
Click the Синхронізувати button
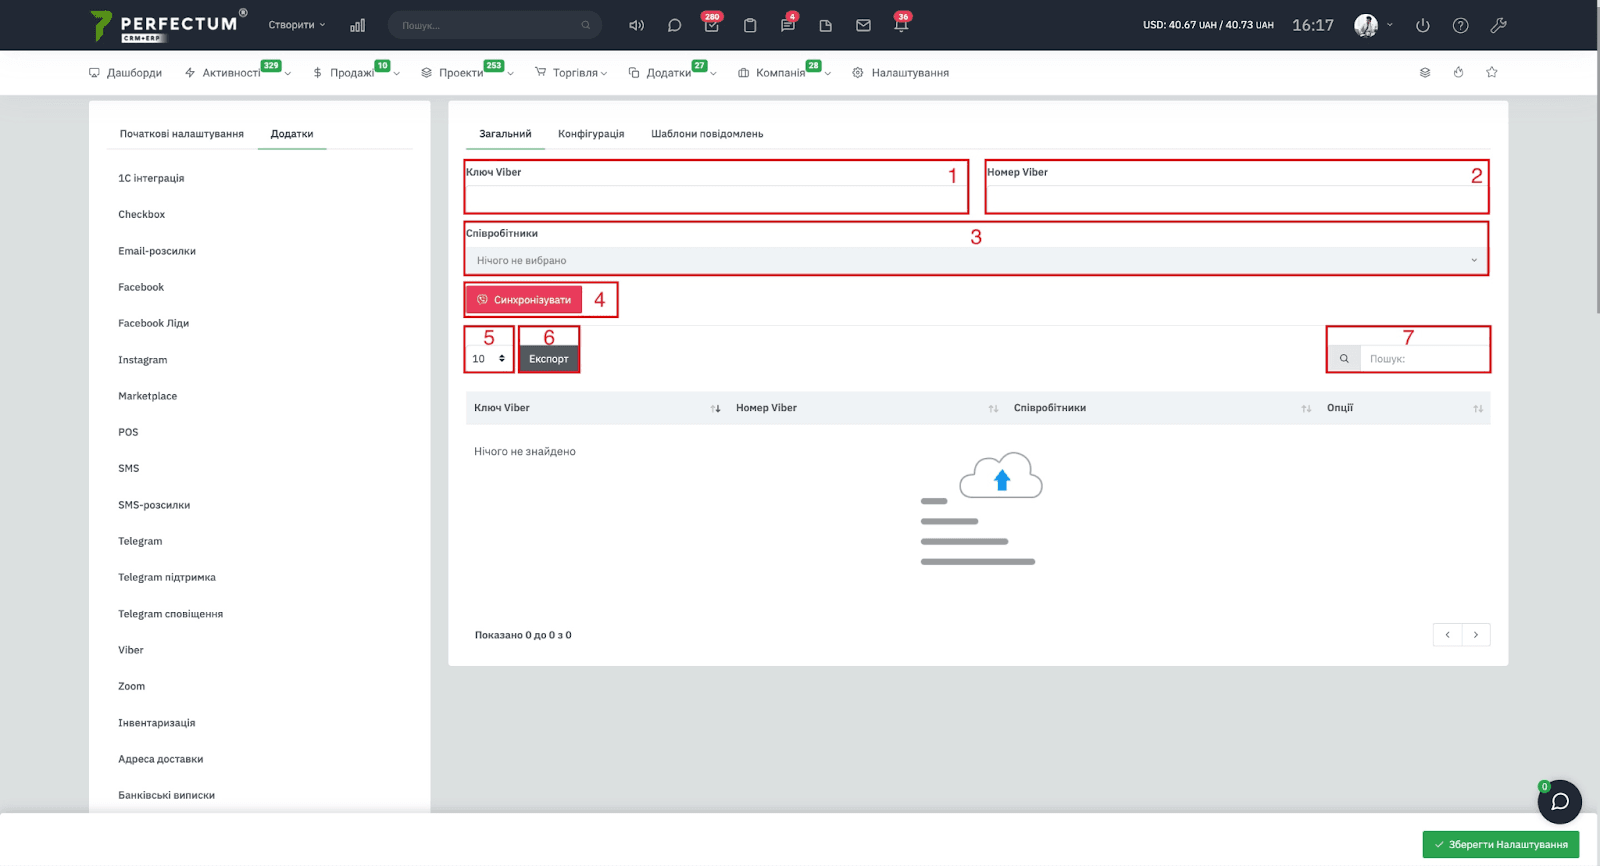click(524, 300)
